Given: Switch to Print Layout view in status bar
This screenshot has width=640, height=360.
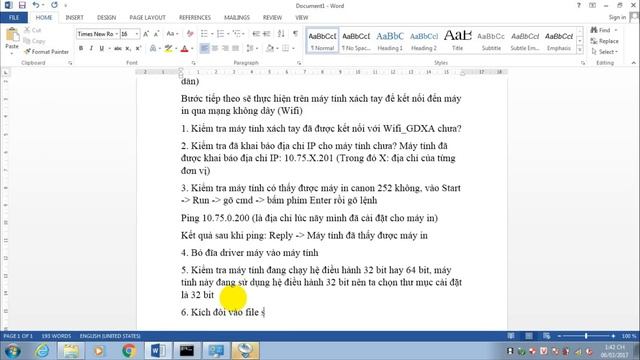Looking at the screenshot, I should (x=529, y=336).
